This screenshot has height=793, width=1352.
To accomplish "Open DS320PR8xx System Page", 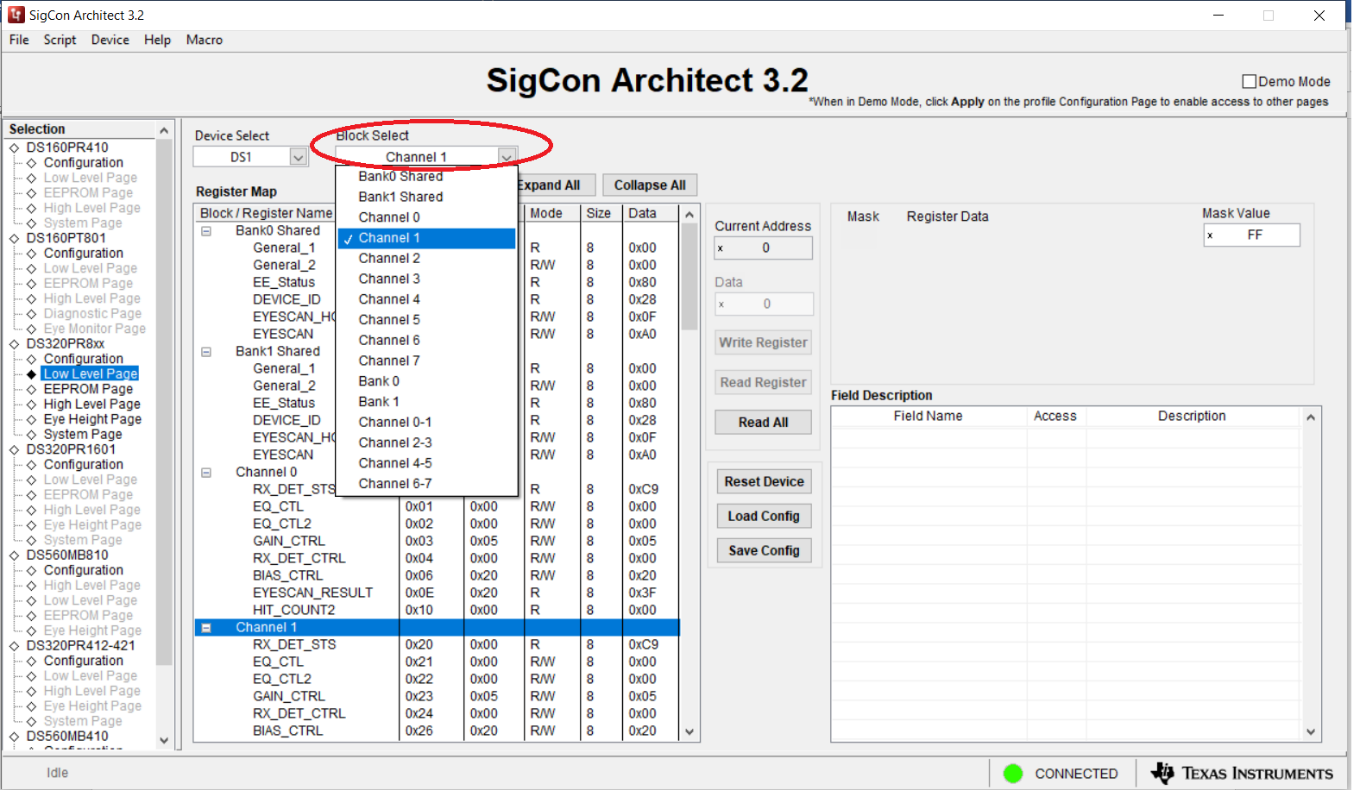I will [x=83, y=434].
